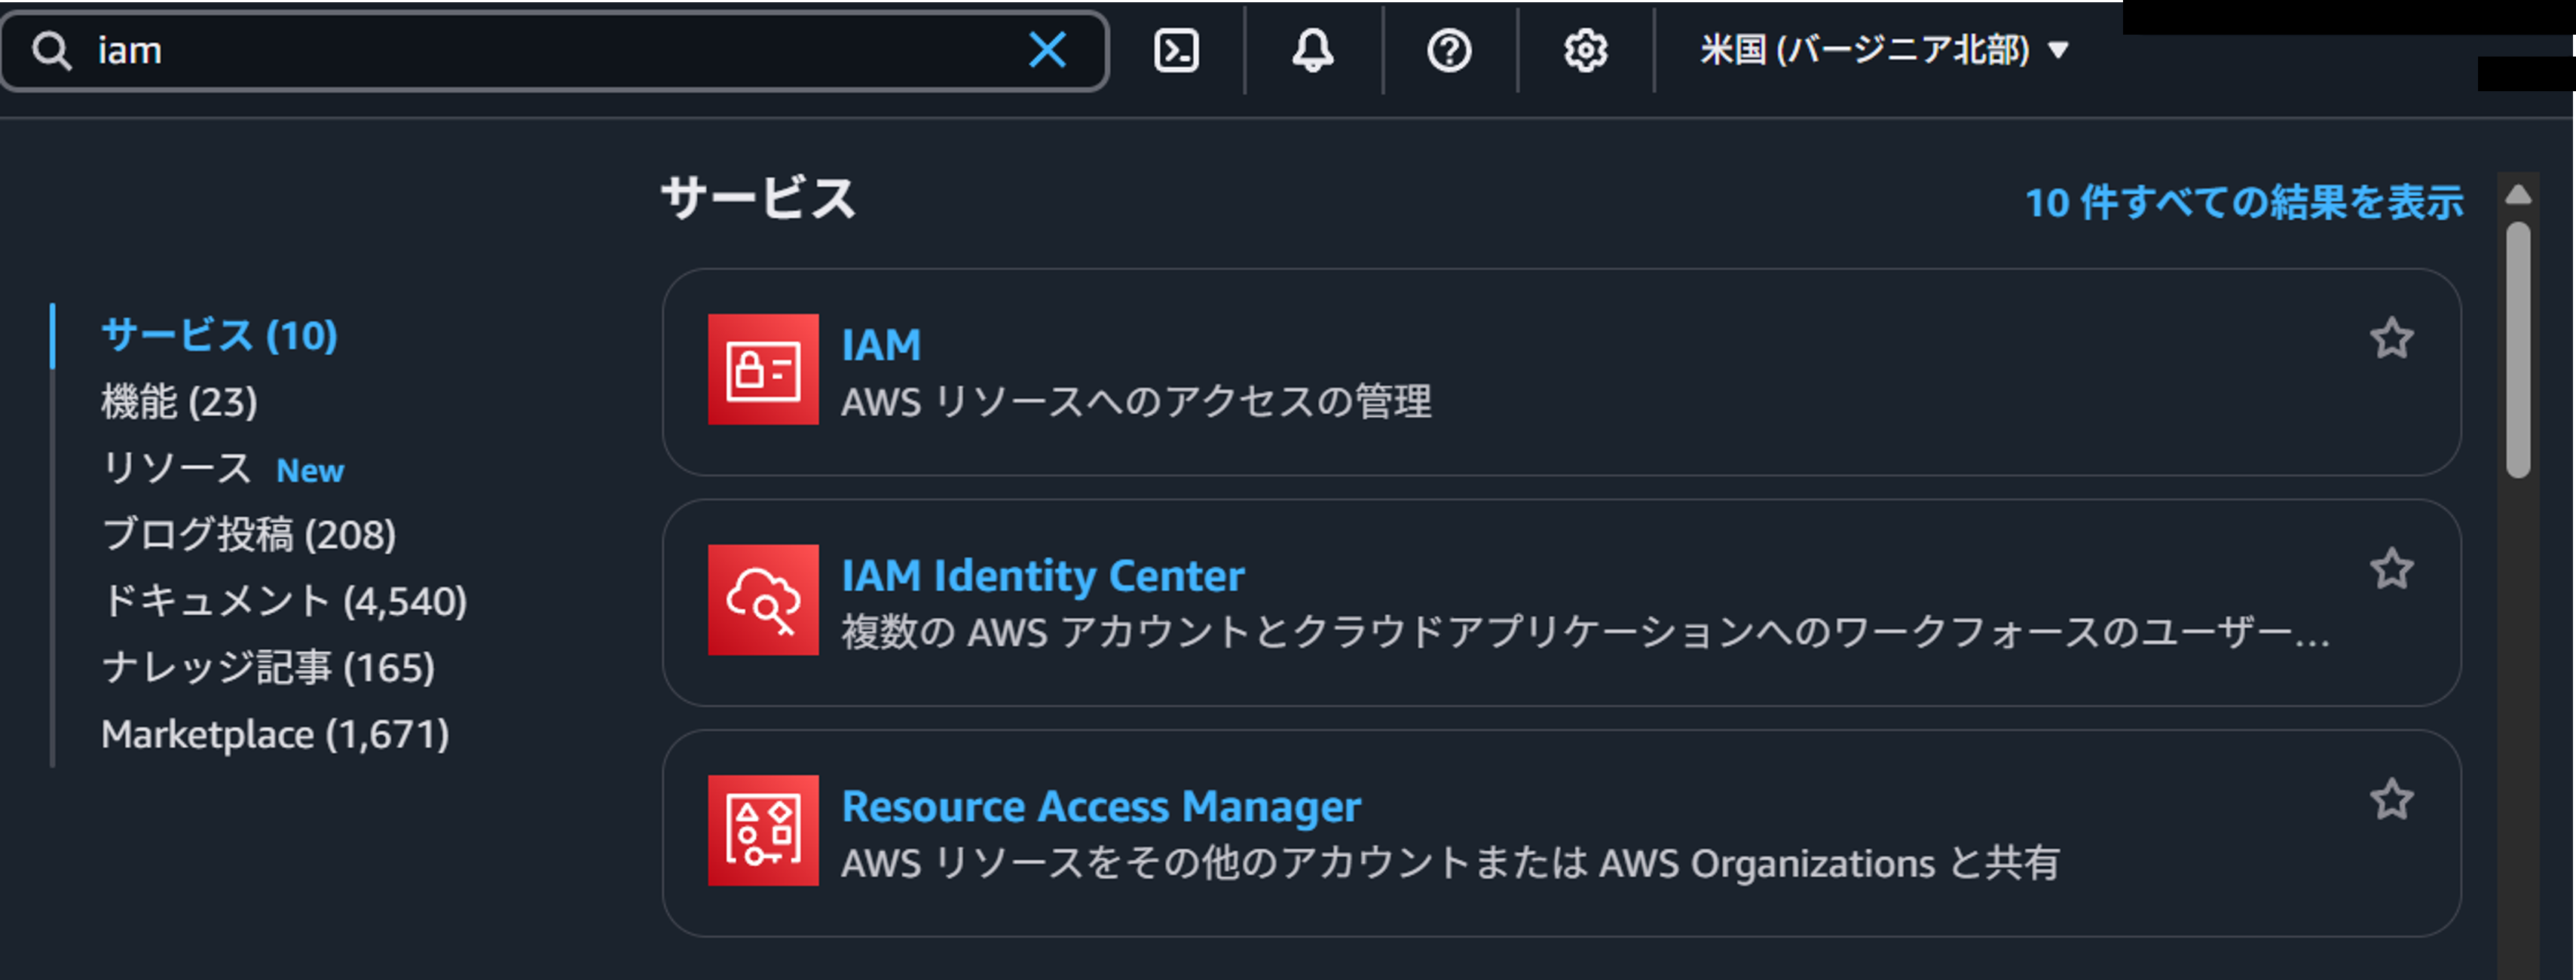Open AWS CloudShell from the top bar
Screen dimensions: 2576x980
1177,50
